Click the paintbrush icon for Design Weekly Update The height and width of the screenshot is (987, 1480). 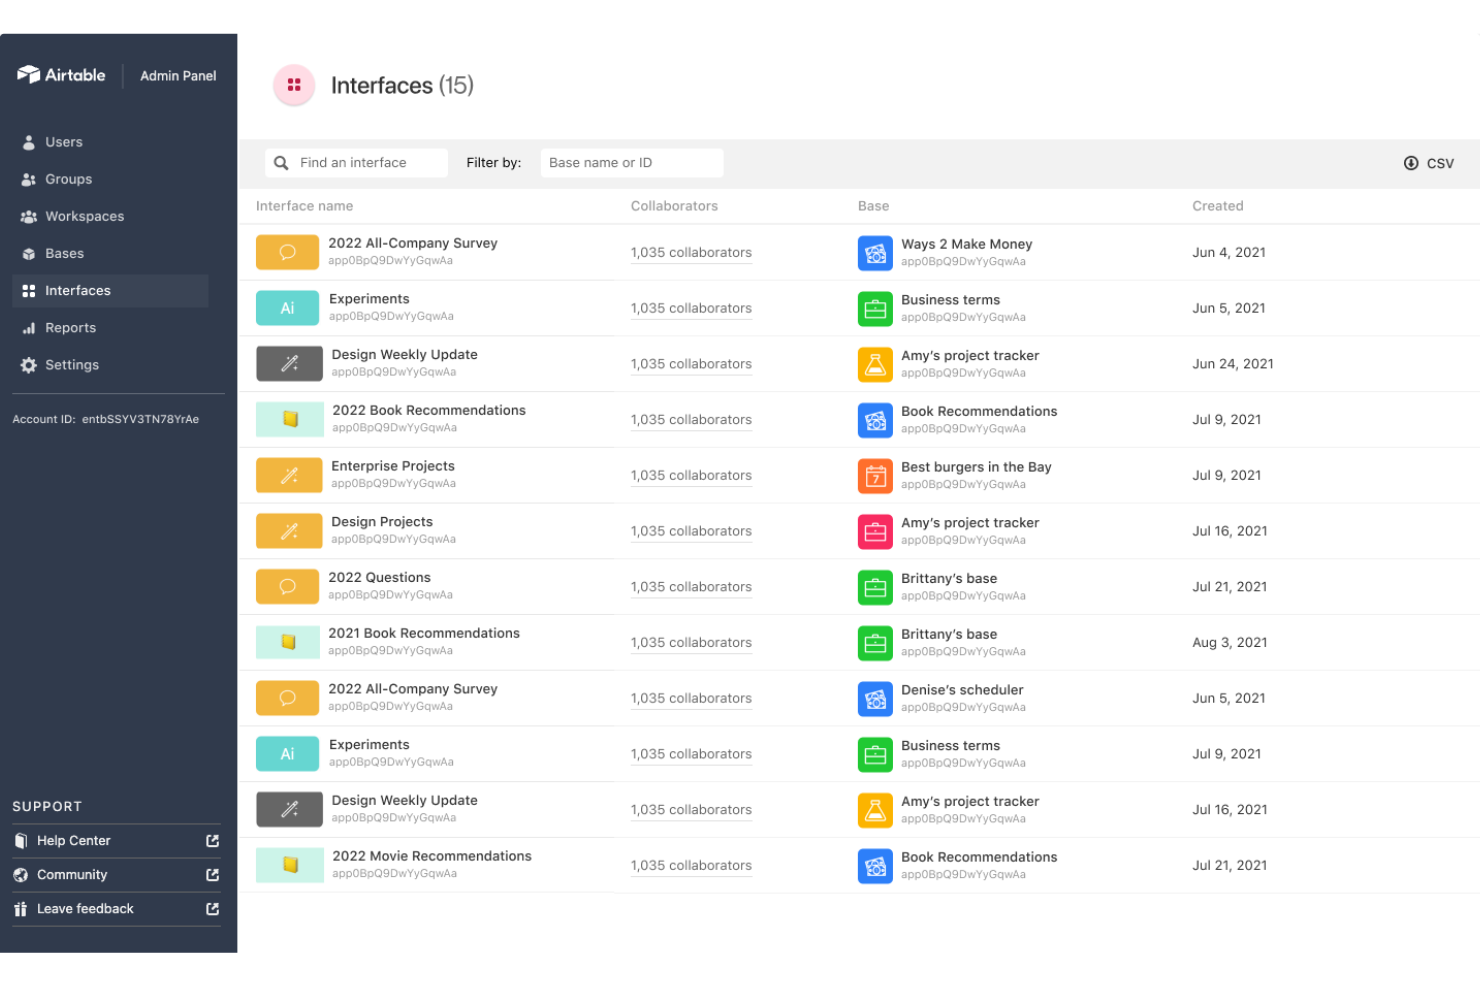(289, 363)
